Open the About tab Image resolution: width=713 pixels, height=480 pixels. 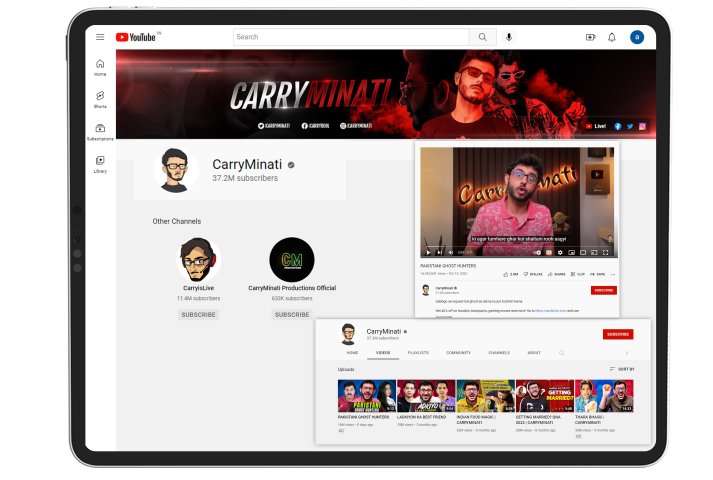[x=534, y=353]
